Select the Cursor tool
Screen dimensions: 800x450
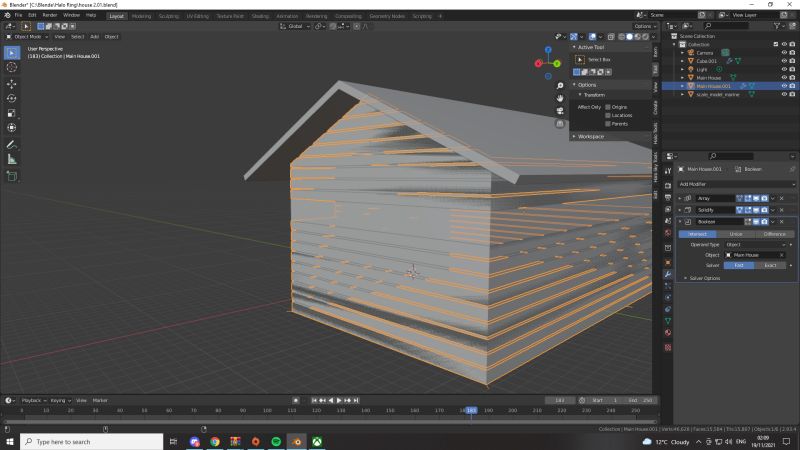pos(12,67)
